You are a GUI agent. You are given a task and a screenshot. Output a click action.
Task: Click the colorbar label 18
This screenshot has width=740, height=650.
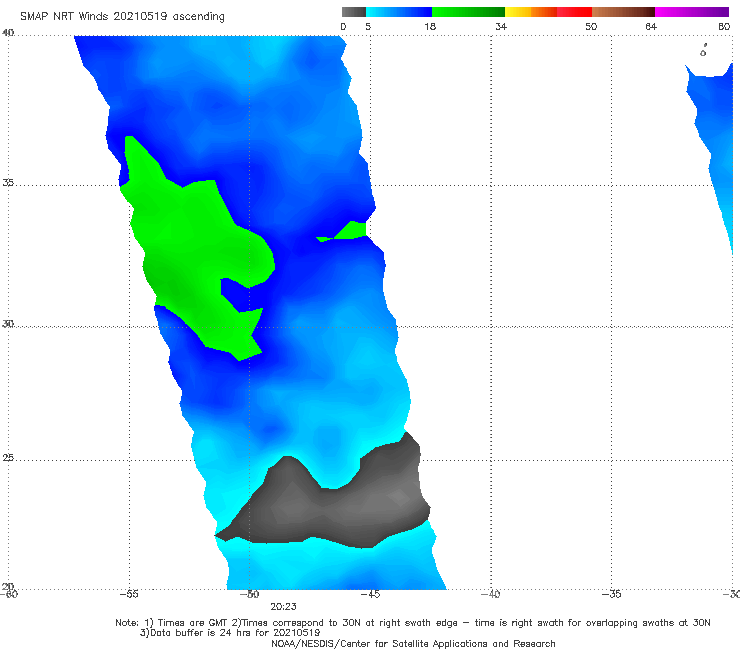(x=430, y=26)
